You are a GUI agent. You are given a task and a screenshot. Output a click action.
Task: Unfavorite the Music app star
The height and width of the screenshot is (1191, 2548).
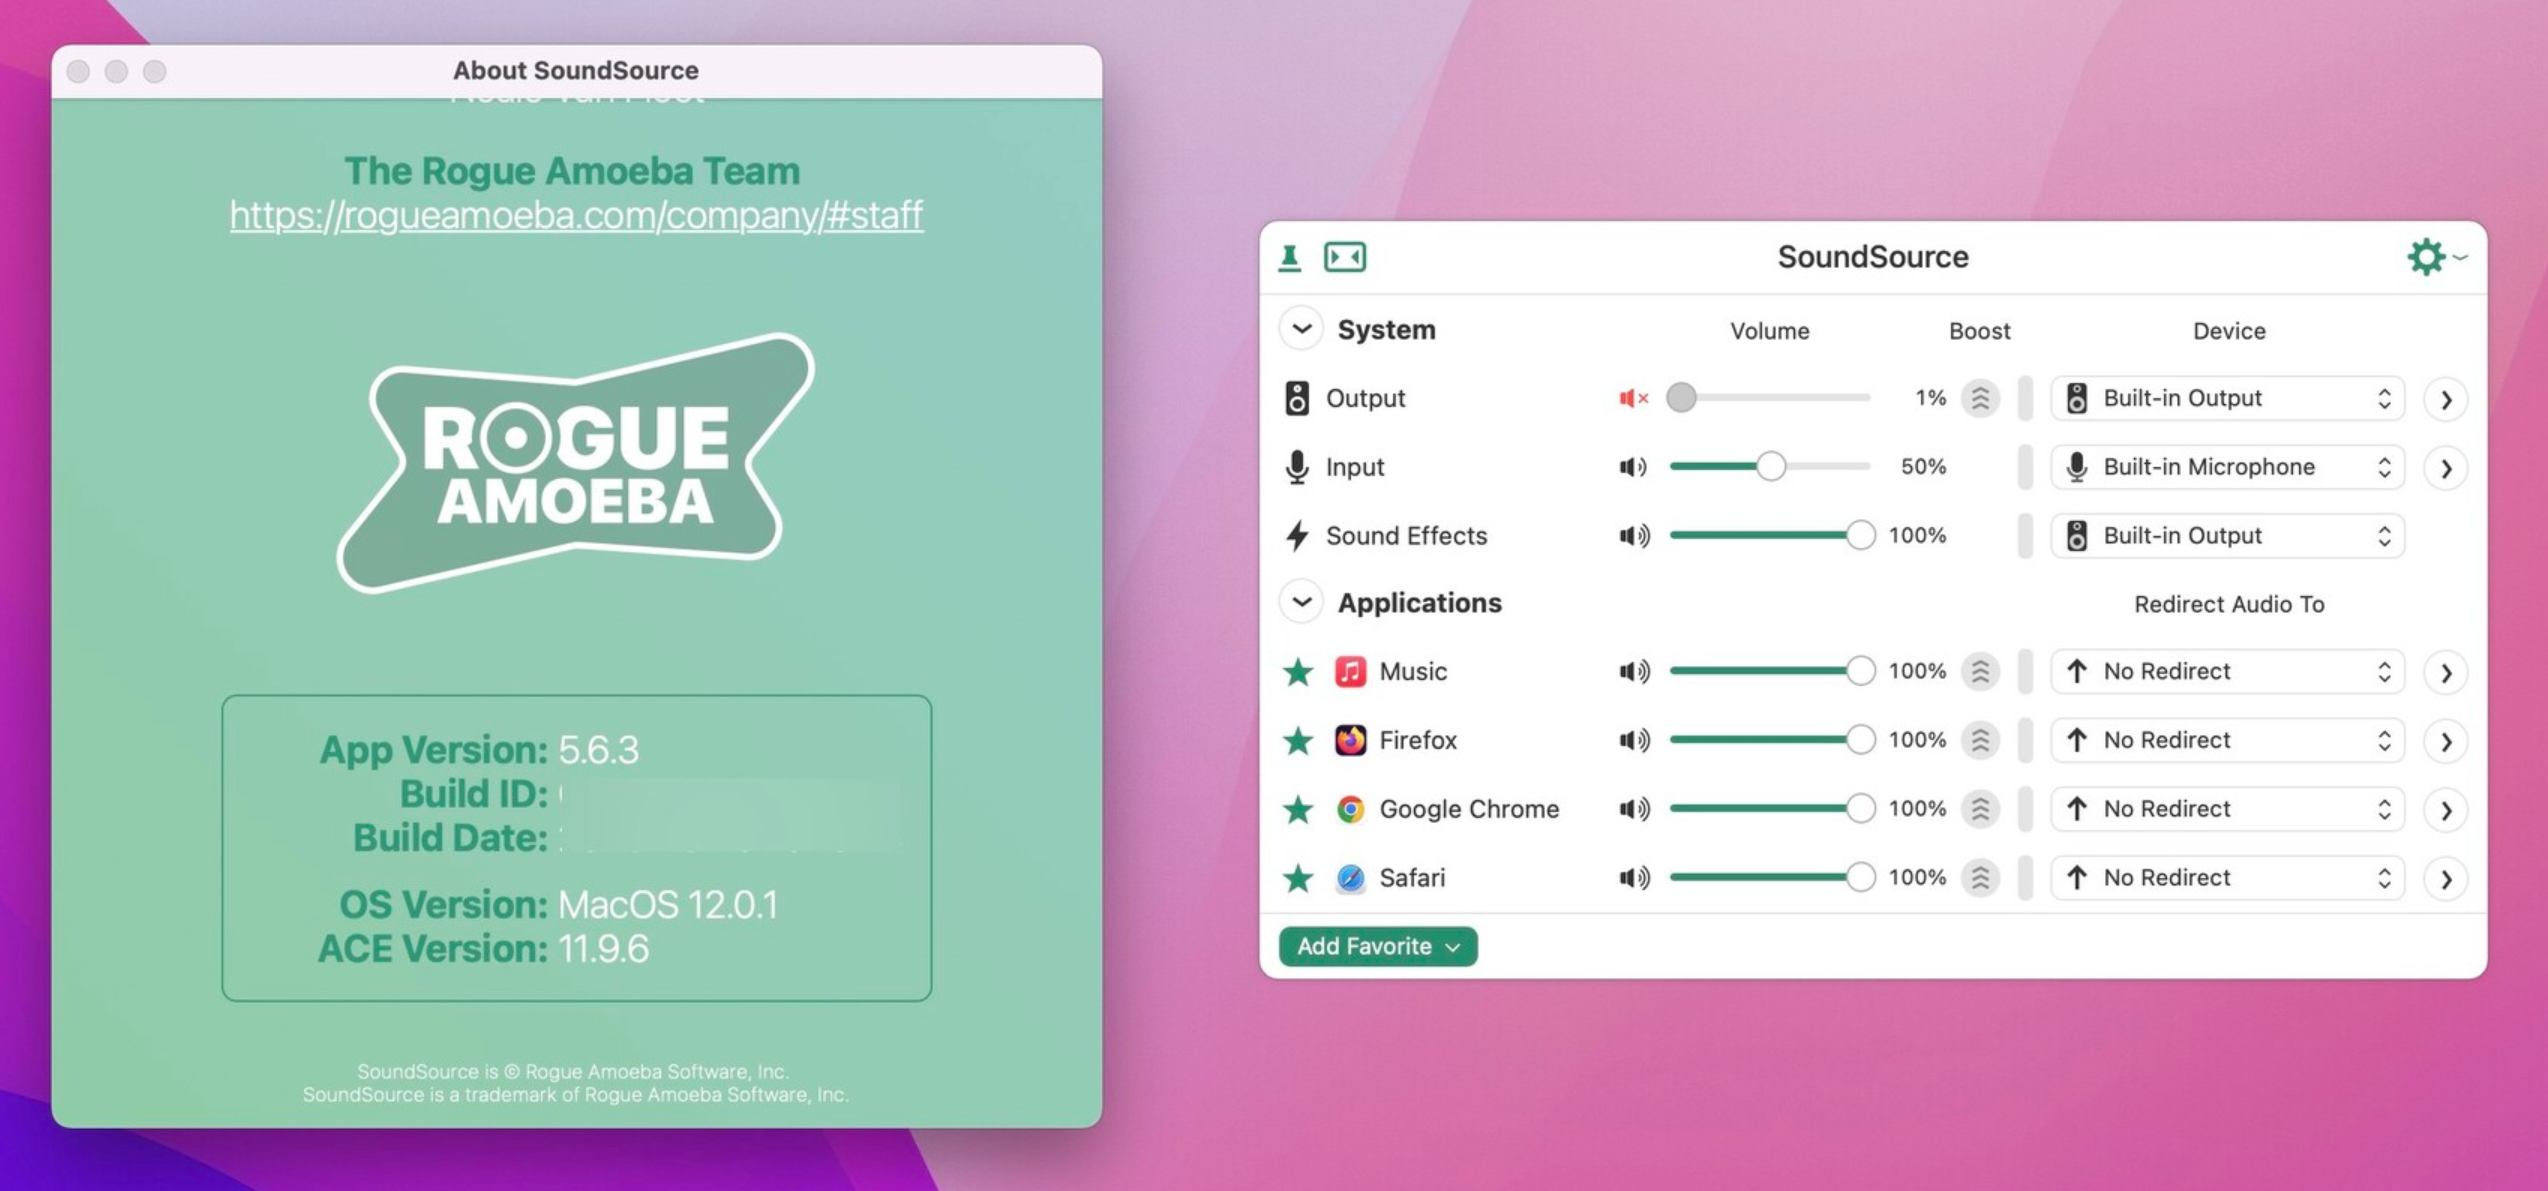1298,671
